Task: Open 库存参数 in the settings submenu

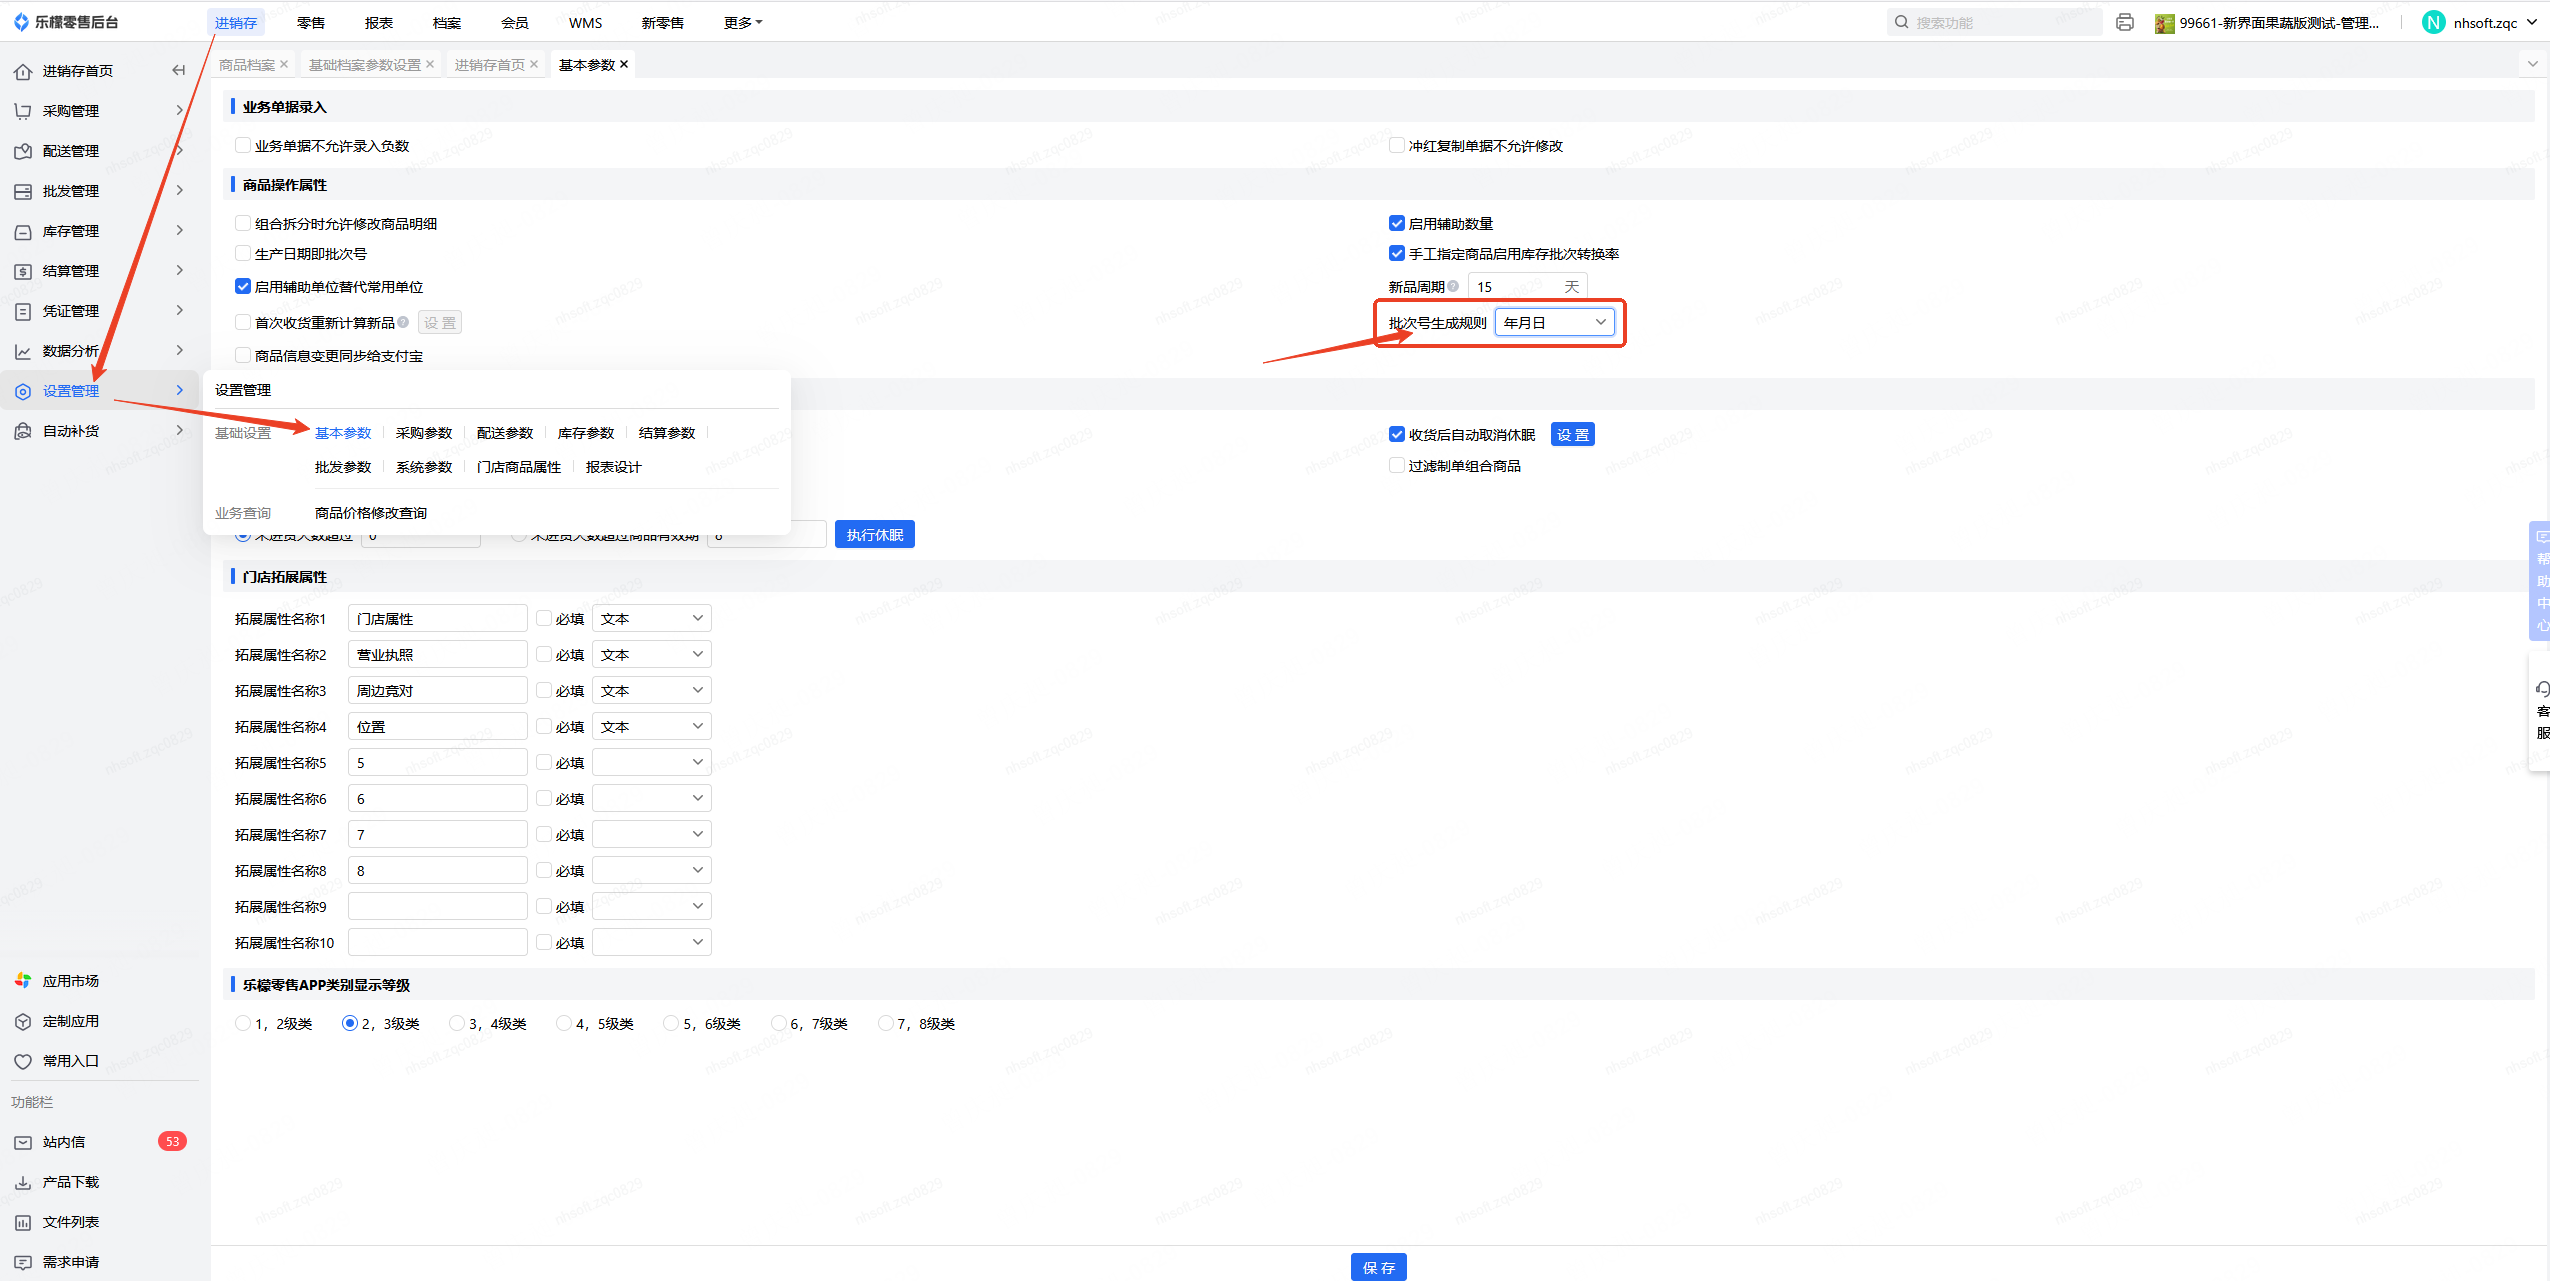Action: 586,433
